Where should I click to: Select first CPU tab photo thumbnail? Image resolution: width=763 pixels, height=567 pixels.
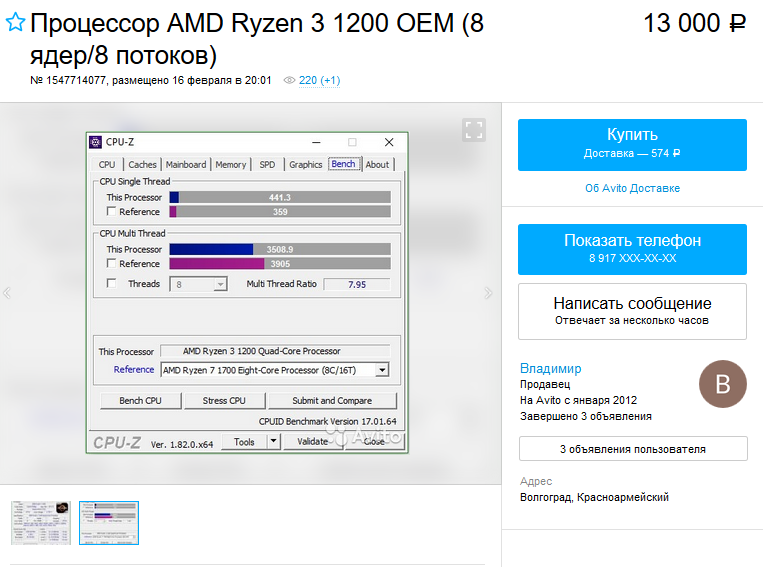[x=41, y=523]
